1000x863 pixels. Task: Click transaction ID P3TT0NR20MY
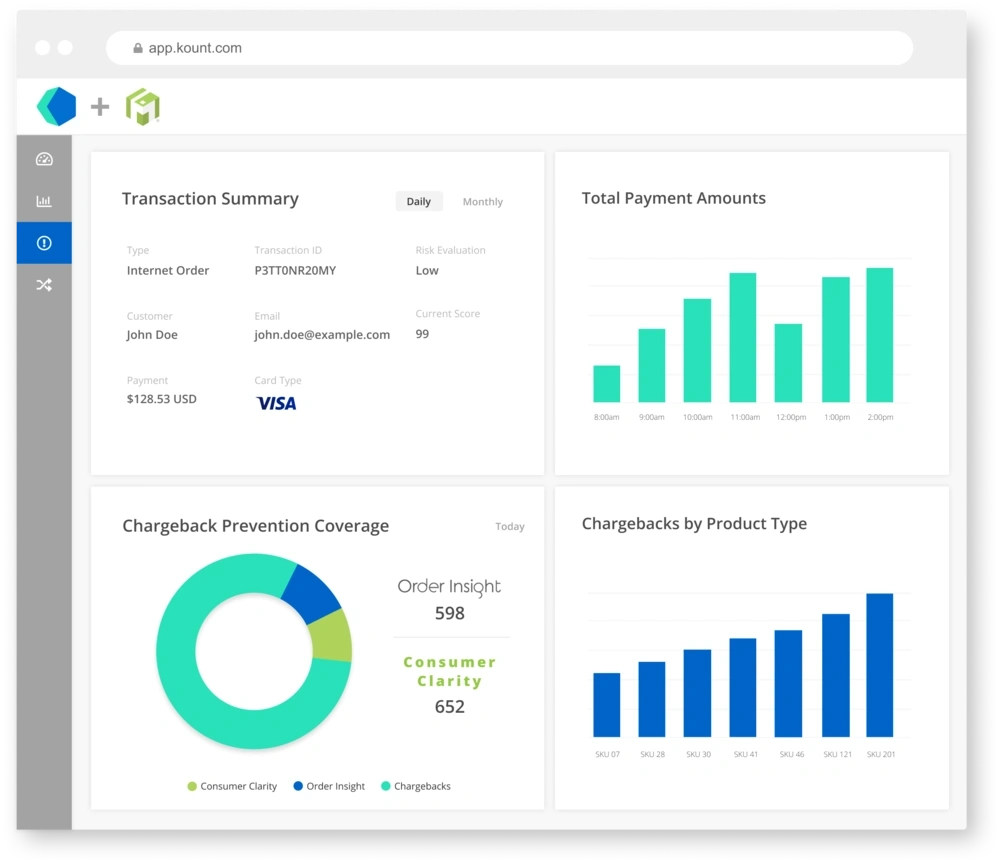pos(295,270)
